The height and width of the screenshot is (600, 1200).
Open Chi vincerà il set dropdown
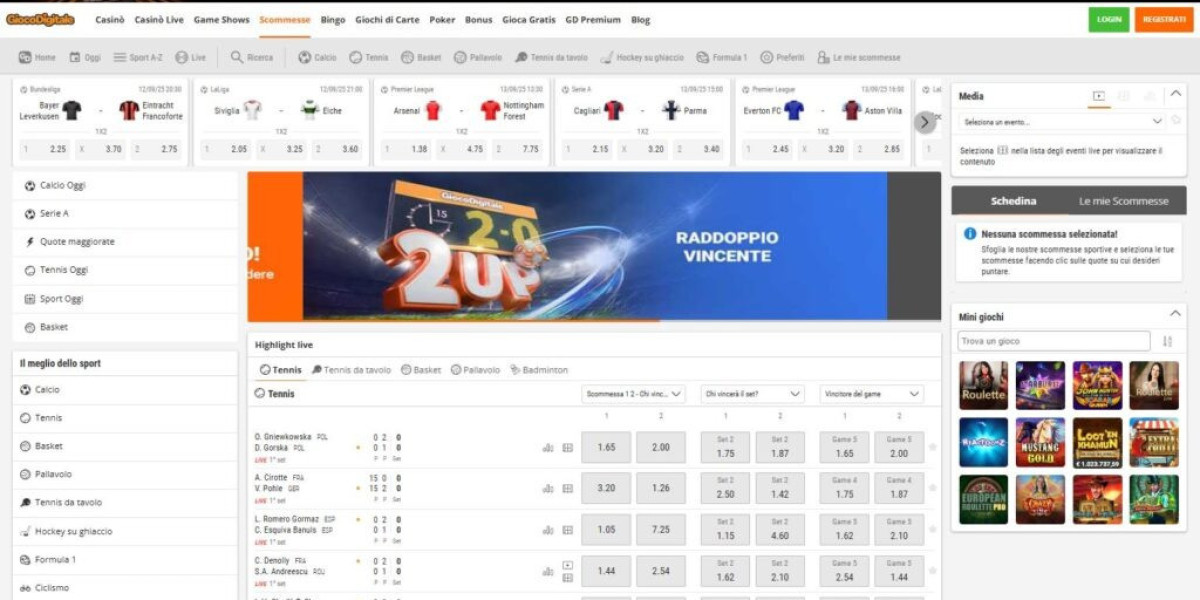pyautogui.click(x=752, y=394)
